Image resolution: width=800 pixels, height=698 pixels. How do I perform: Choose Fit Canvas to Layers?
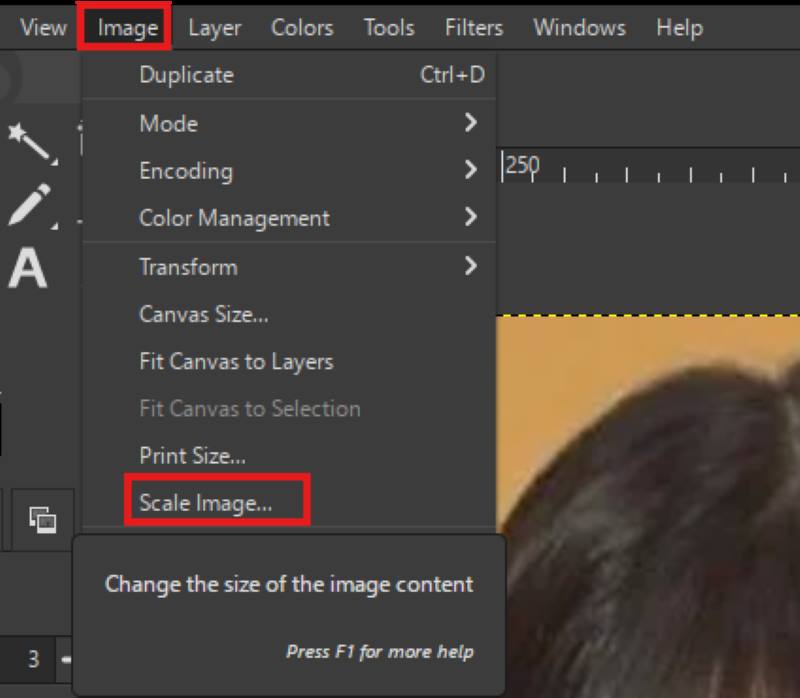click(289, 361)
